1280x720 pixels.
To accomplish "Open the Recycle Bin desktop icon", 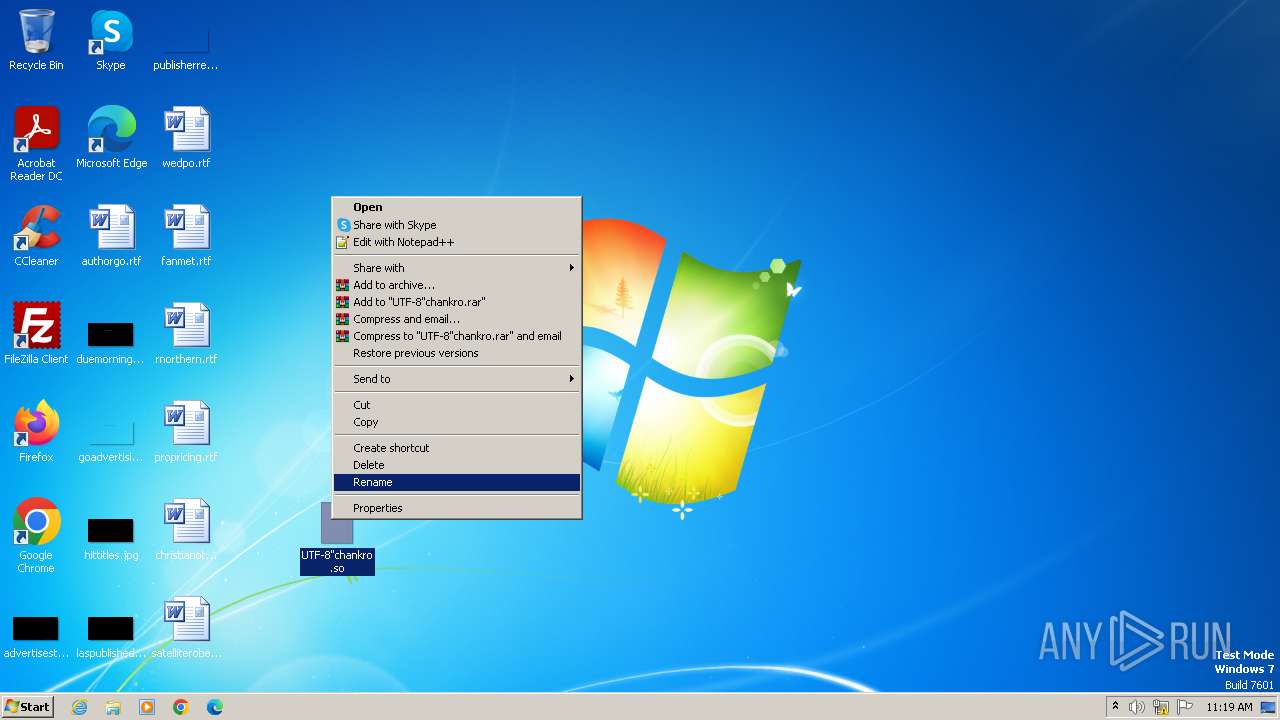I will (x=36, y=40).
